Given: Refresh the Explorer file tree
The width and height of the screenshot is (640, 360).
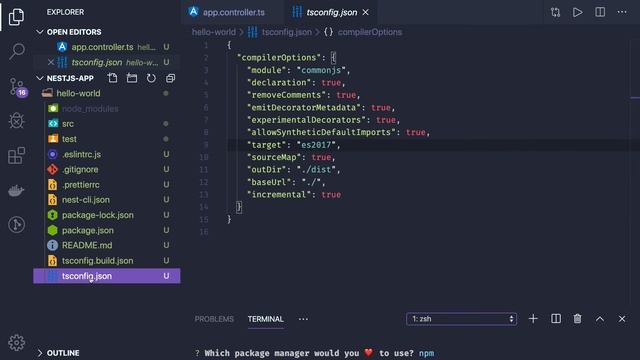Looking at the screenshot, I should point(151,78).
